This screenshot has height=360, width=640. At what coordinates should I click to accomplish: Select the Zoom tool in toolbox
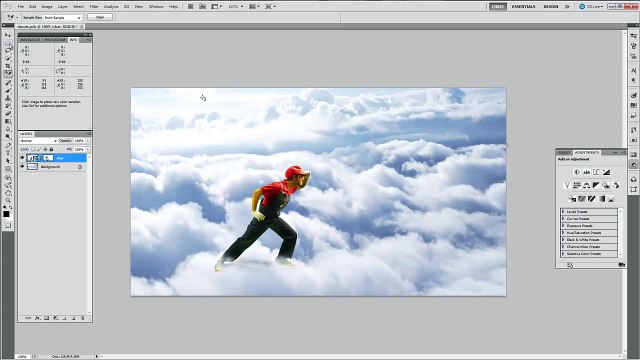(x=8, y=200)
